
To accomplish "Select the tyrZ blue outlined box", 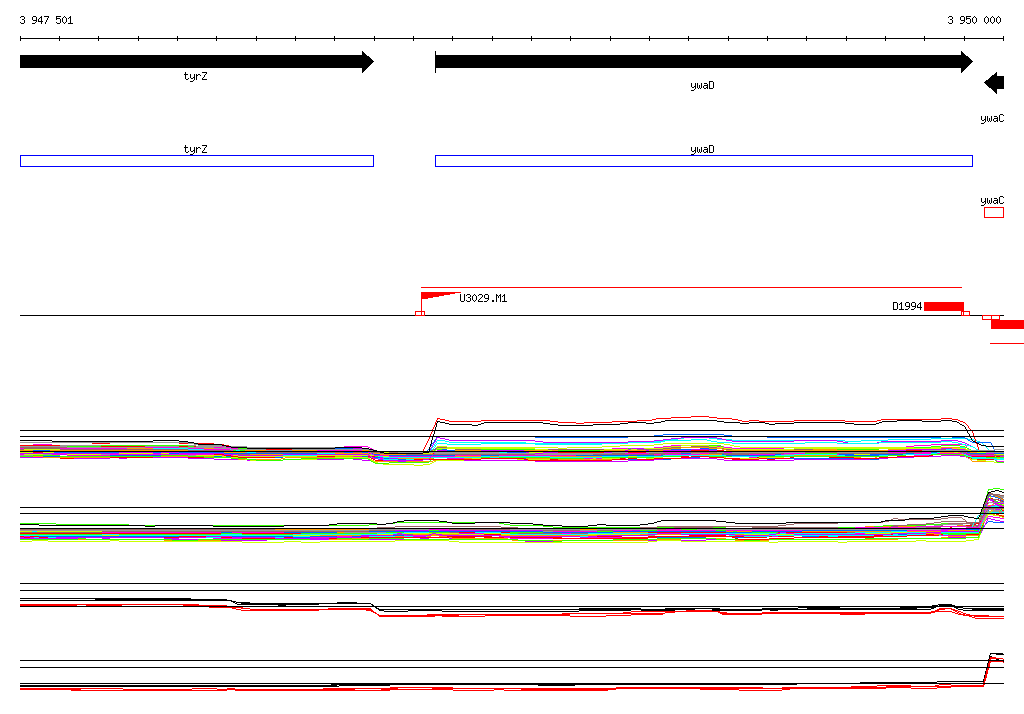I will tap(197, 161).
